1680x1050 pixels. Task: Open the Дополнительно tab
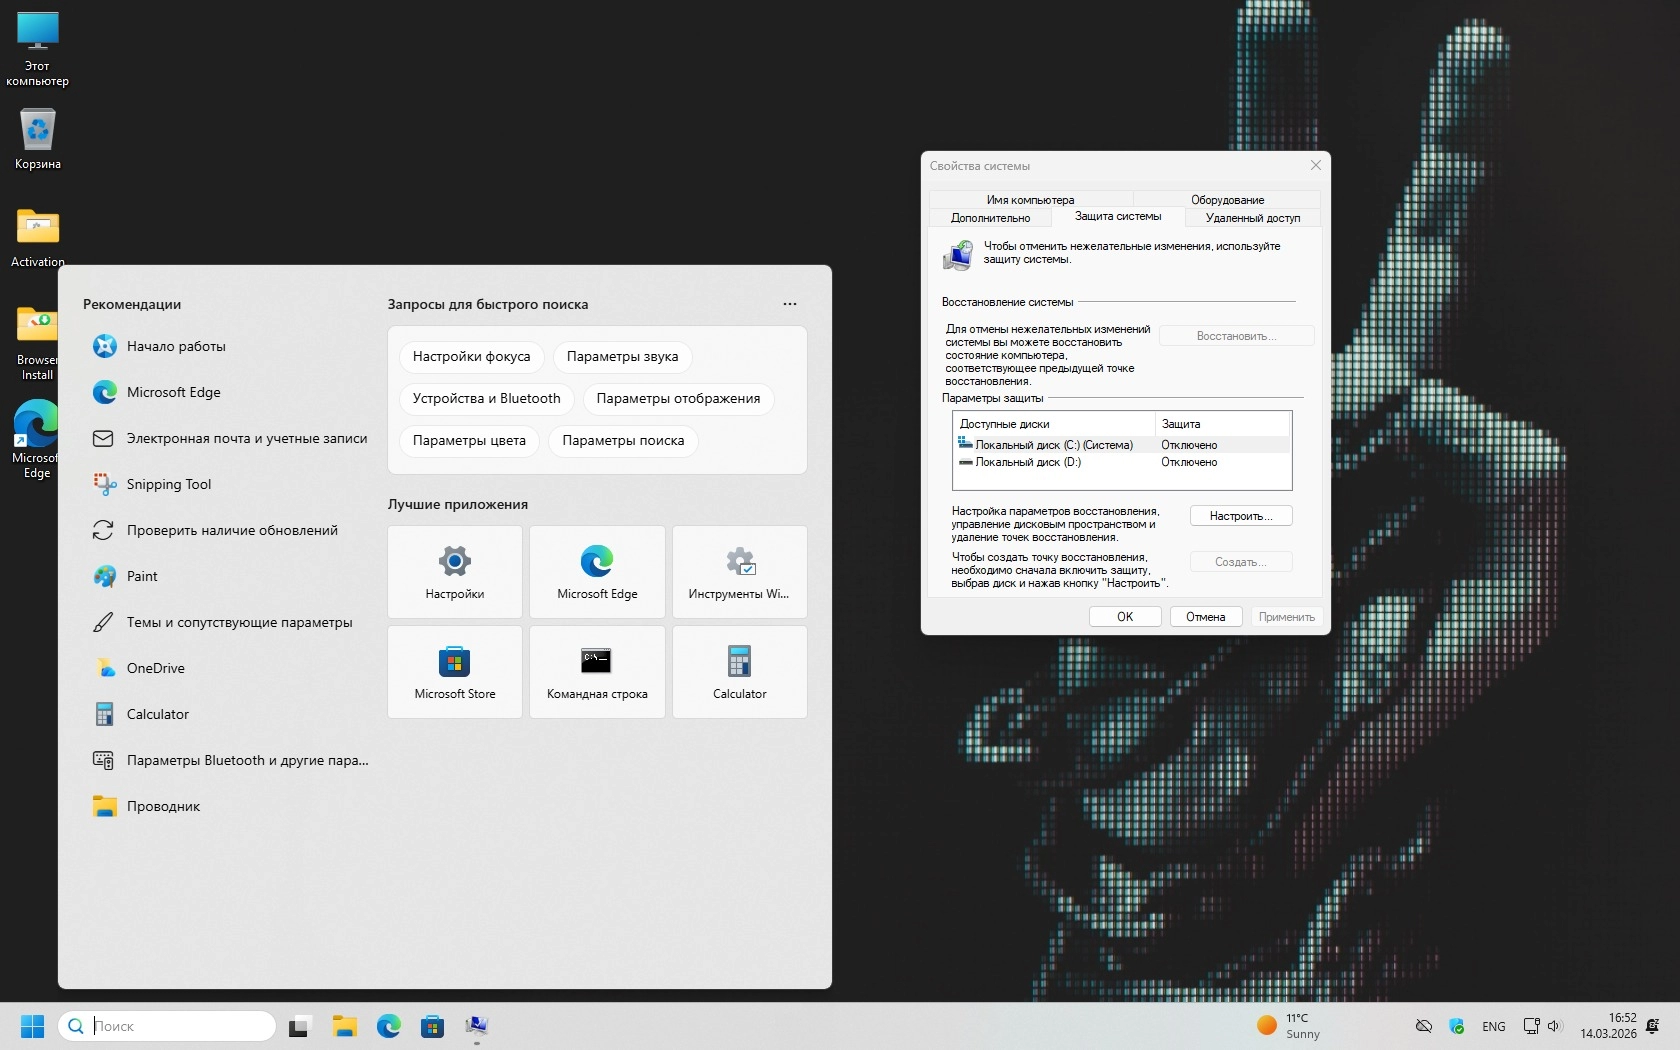point(990,218)
